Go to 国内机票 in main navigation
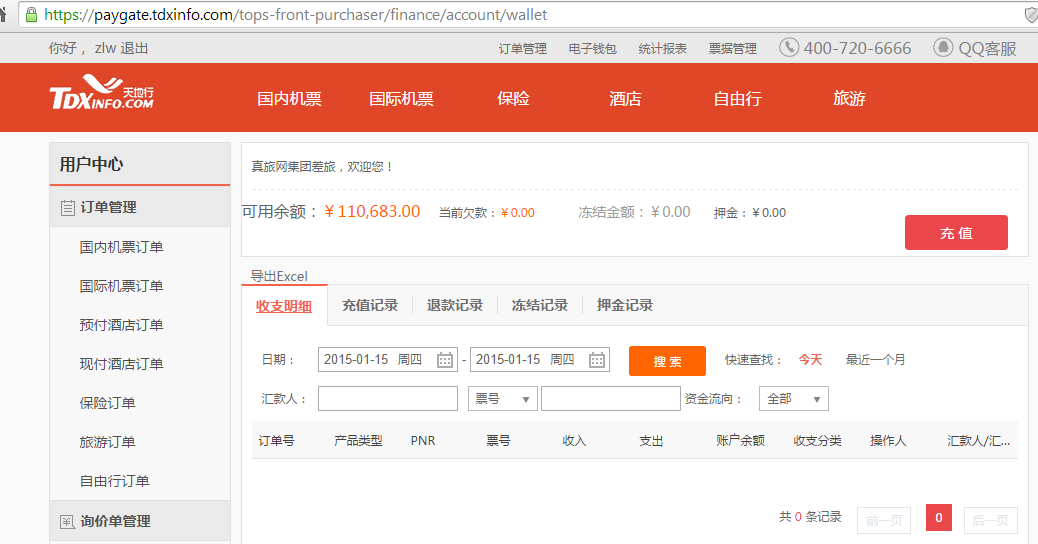Screen dimensions: 1038x544 (289, 99)
